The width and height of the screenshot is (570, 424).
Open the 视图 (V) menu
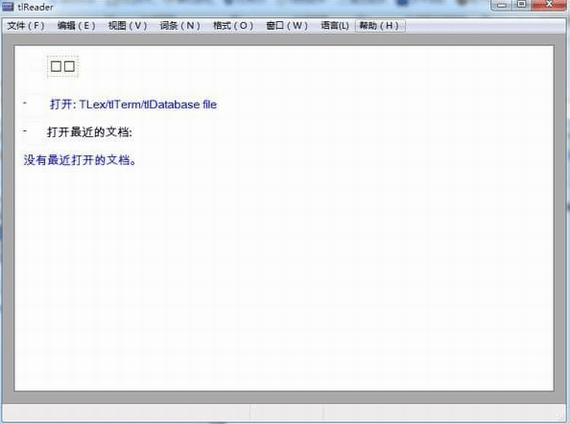coord(128,26)
